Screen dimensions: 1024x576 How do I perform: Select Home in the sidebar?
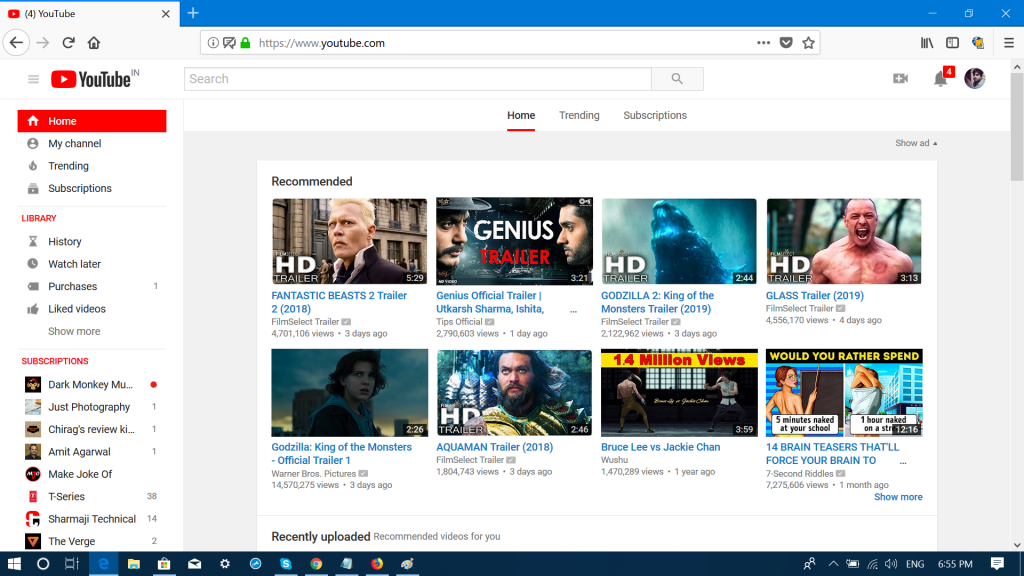[92, 121]
